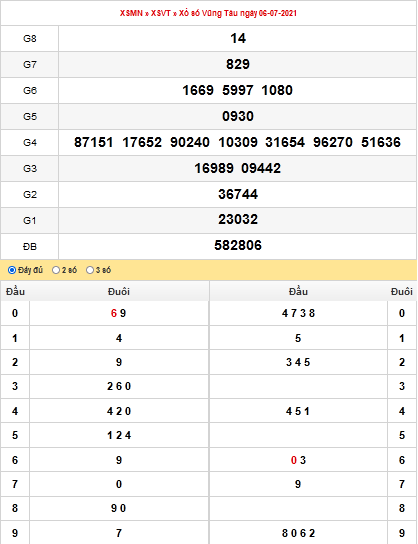Click the G4 number 51636
The width and height of the screenshot is (418, 544).
coord(381,142)
